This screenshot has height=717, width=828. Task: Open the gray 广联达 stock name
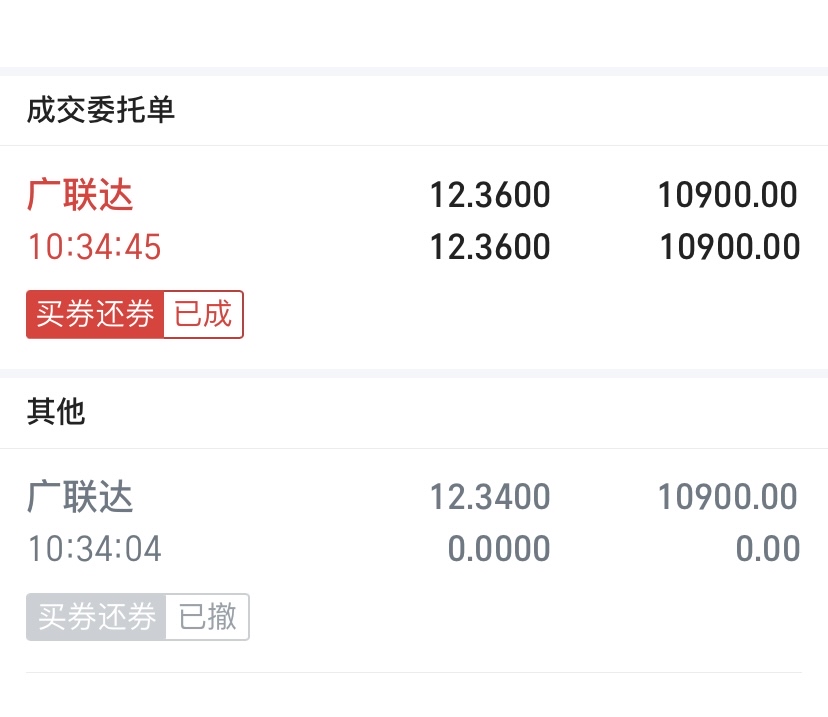pyautogui.click(x=80, y=497)
